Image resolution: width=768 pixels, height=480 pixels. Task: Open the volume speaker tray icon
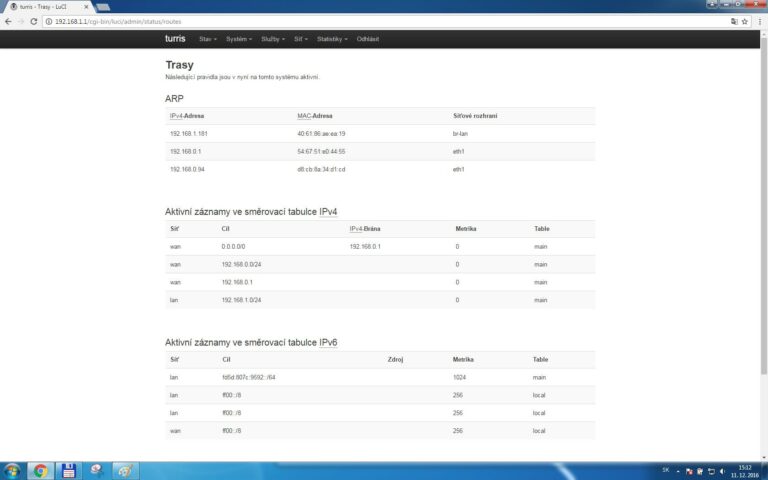[x=722, y=471]
